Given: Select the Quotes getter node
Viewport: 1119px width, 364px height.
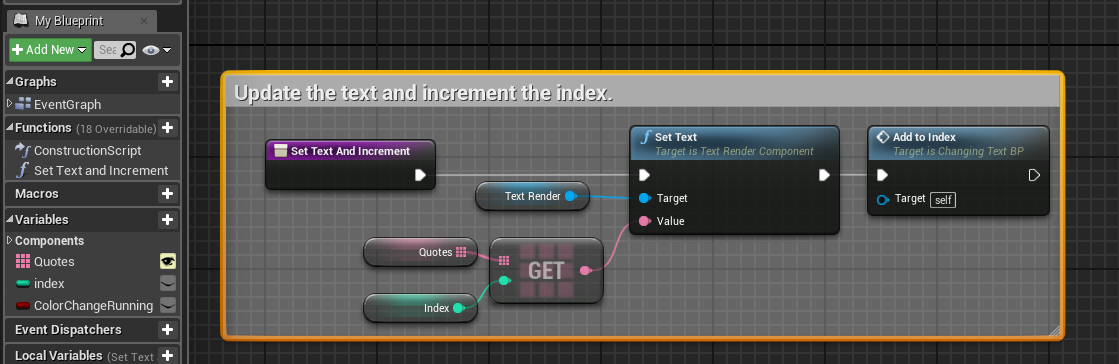Looking at the screenshot, I should tap(420, 252).
